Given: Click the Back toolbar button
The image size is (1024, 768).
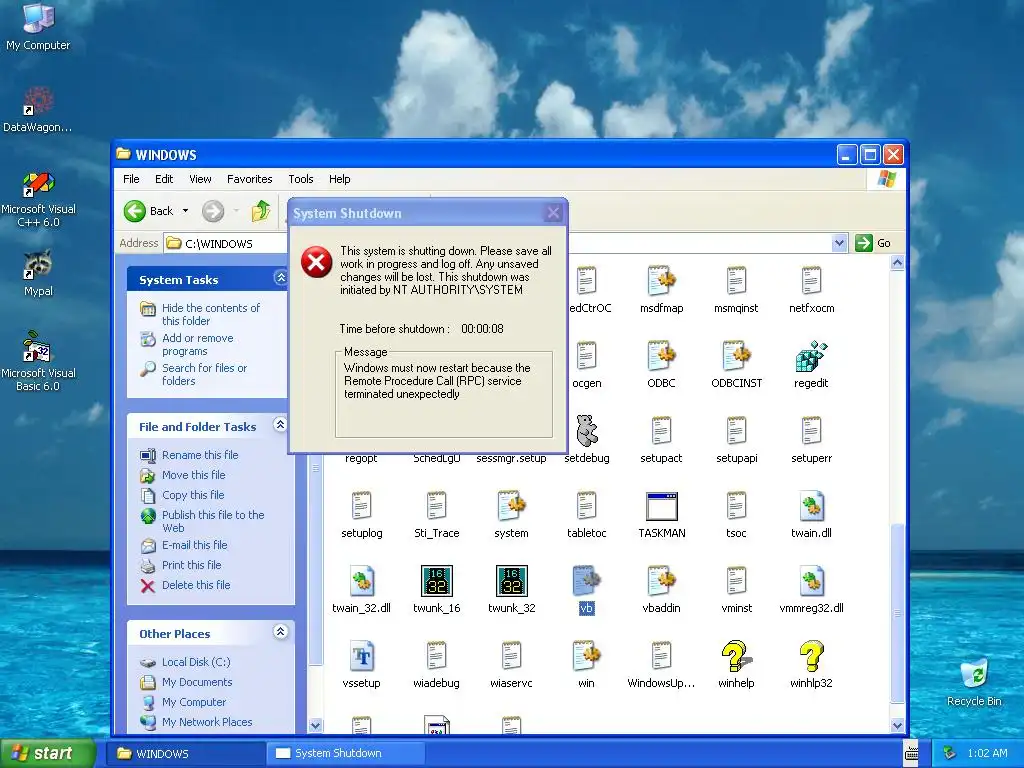Looking at the screenshot, I should click(149, 211).
